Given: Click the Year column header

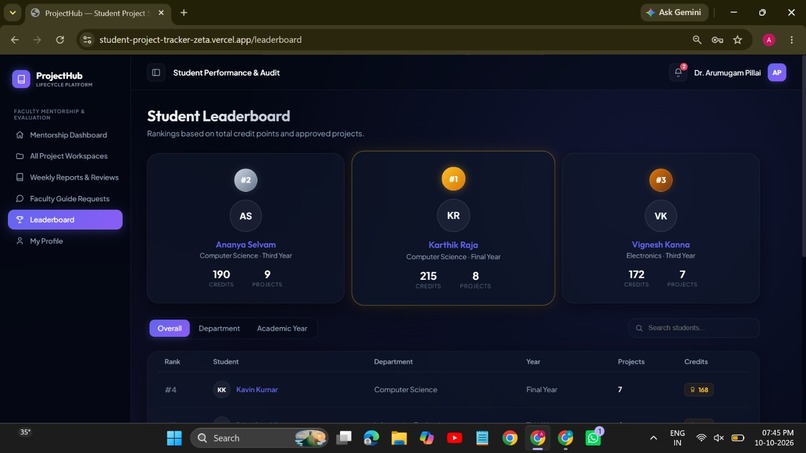Looking at the screenshot, I should point(533,361).
